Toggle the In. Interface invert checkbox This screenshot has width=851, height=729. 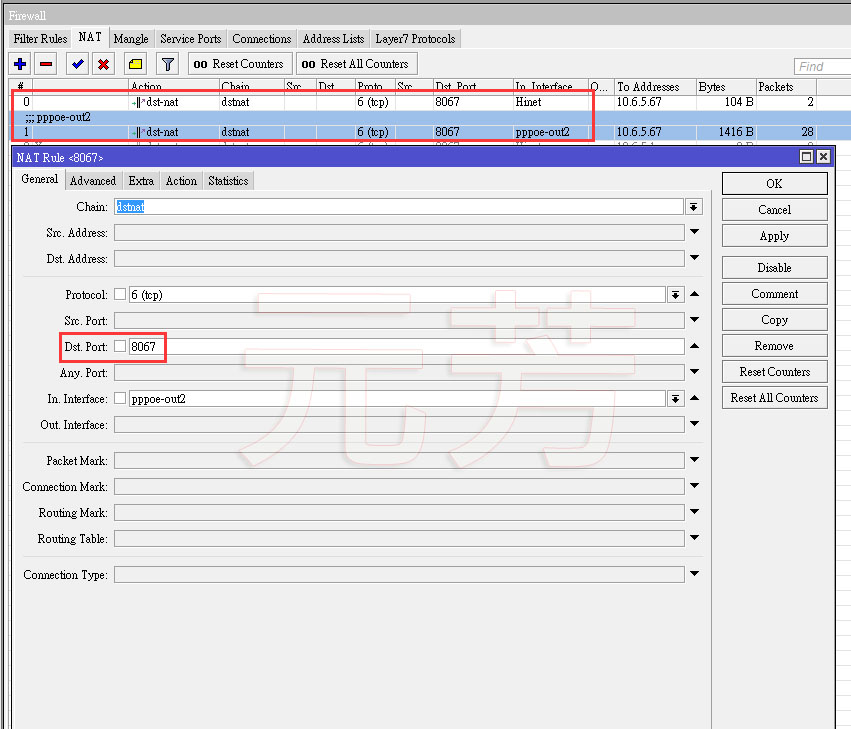pos(120,398)
